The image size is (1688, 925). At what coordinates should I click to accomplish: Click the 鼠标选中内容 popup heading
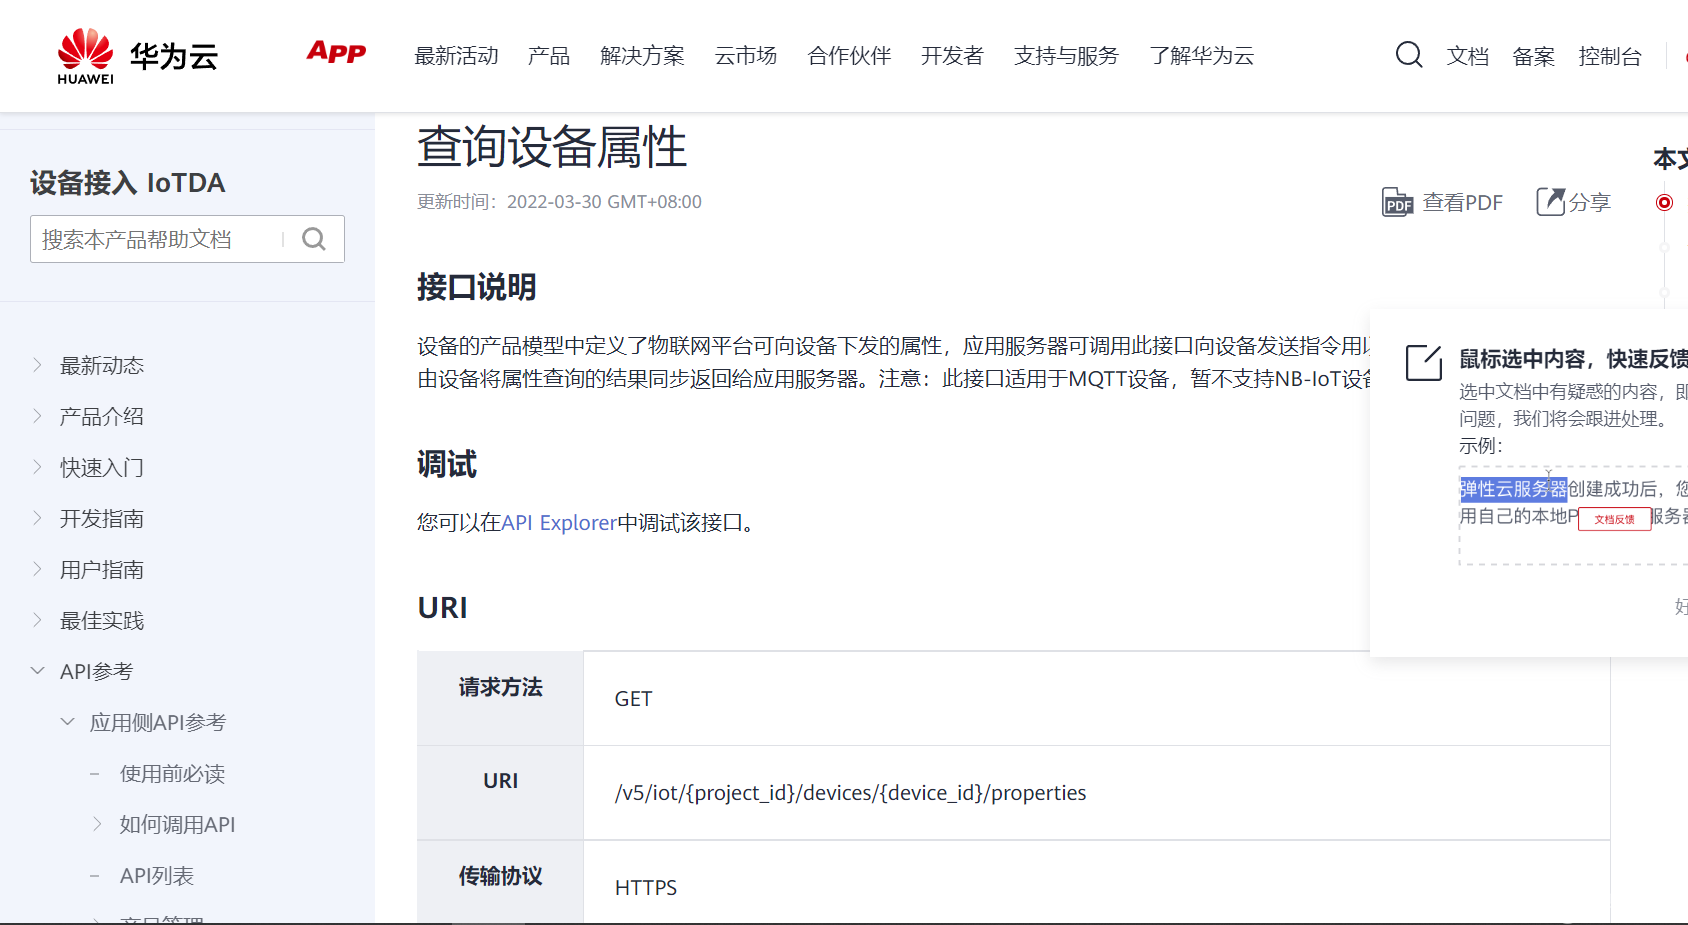pos(1572,359)
